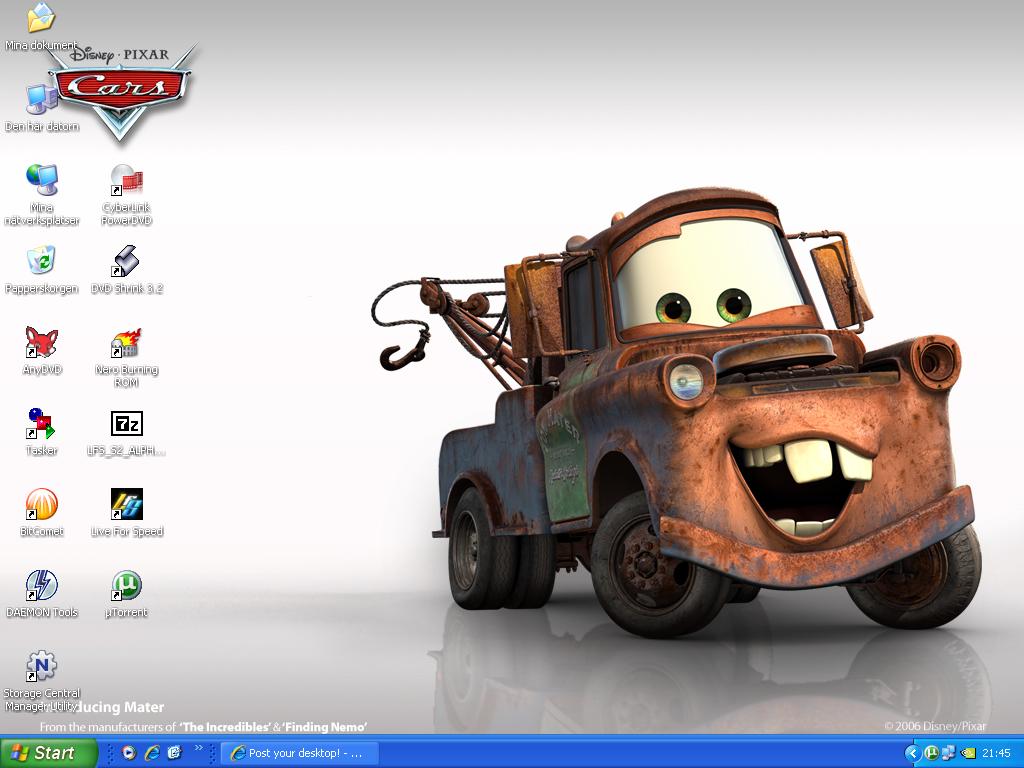Launch the AnyDVD fox icon
This screenshot has height=768, width=1024.
tap(42, 342)
